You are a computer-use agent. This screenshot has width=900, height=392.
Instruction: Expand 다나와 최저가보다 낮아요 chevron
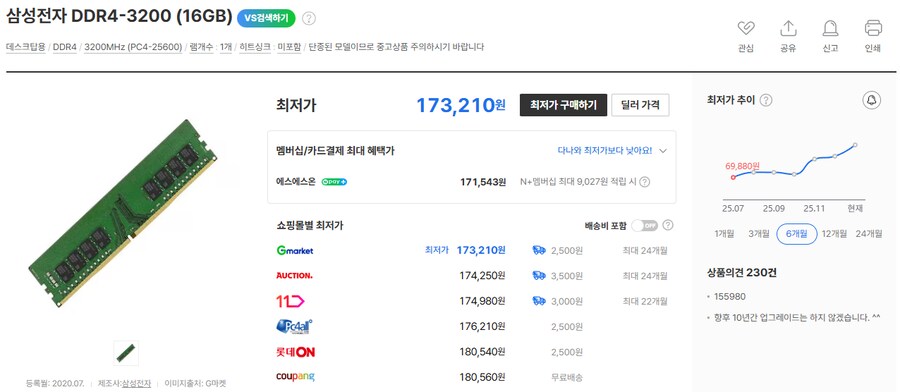pyautogui.click(x=663, y=151)
